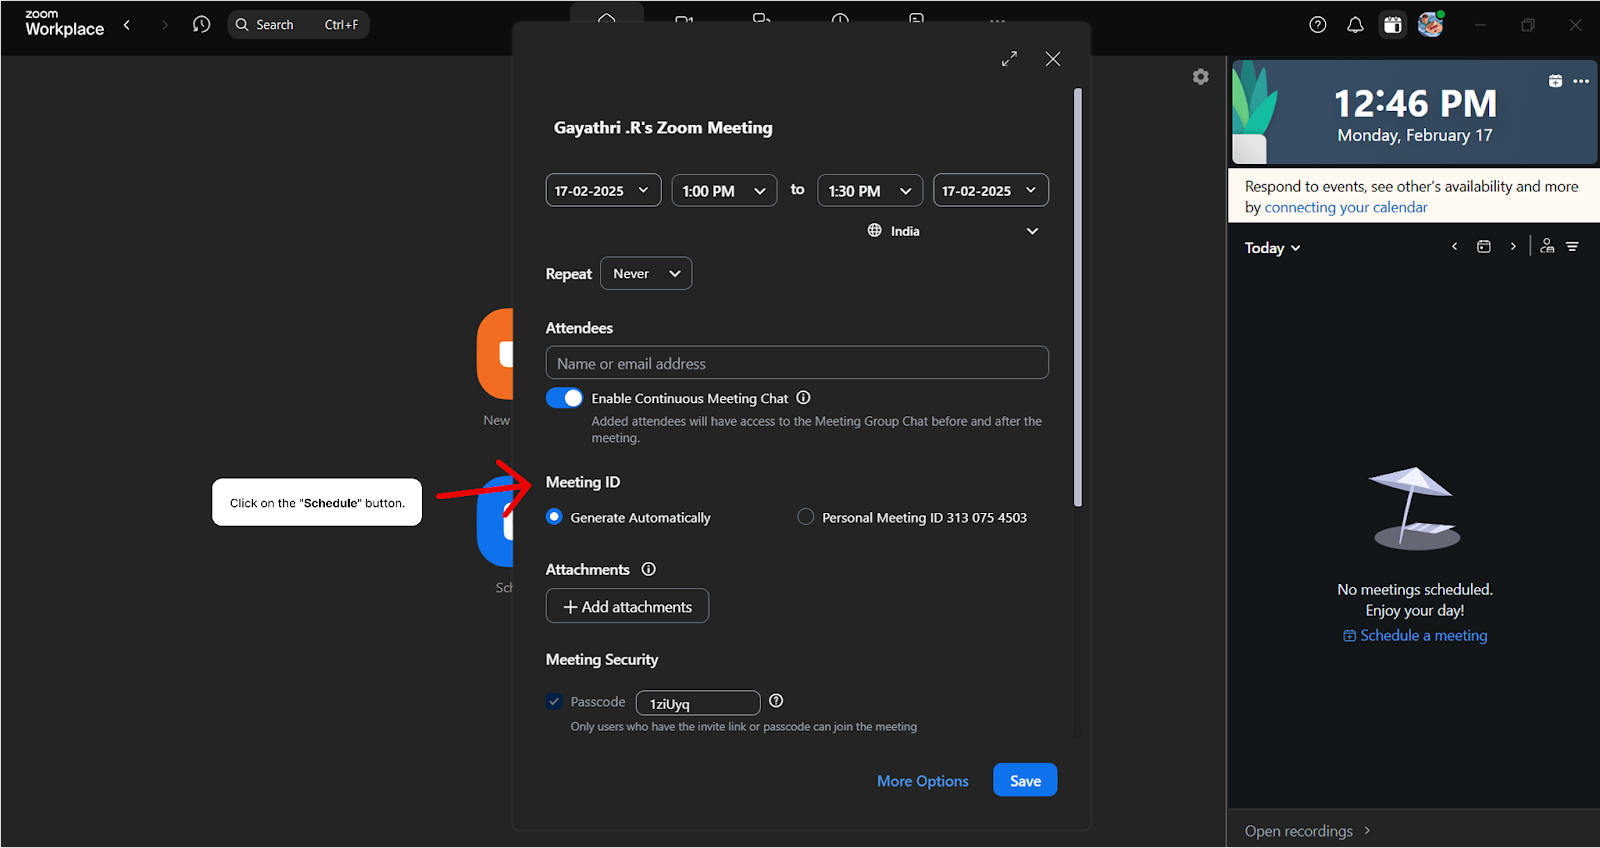Click the passcode help icon
This screenshot has width=1600, height=848.
(x=776, y=701)
